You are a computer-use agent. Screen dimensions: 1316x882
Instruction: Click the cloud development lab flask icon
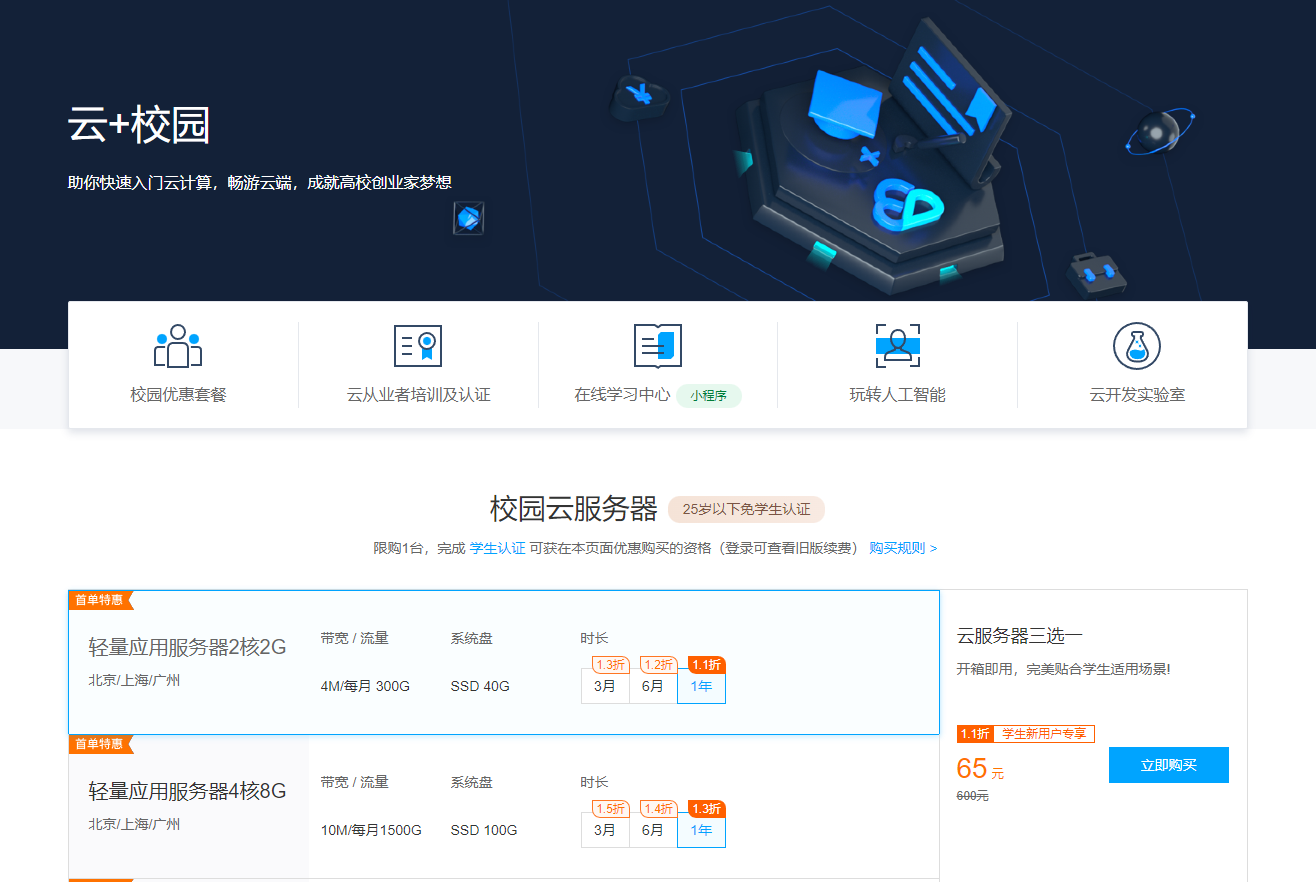(1137, 346)
